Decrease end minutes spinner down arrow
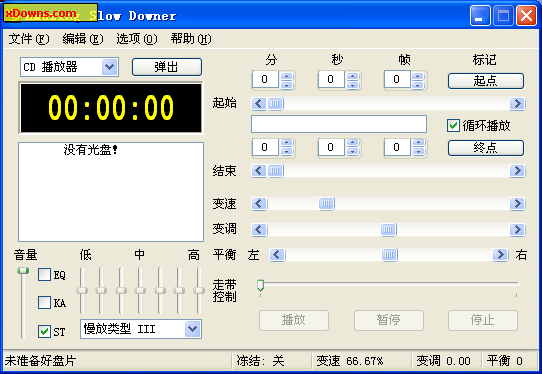The height and width of the screenshot is (374, 542). 287,152
